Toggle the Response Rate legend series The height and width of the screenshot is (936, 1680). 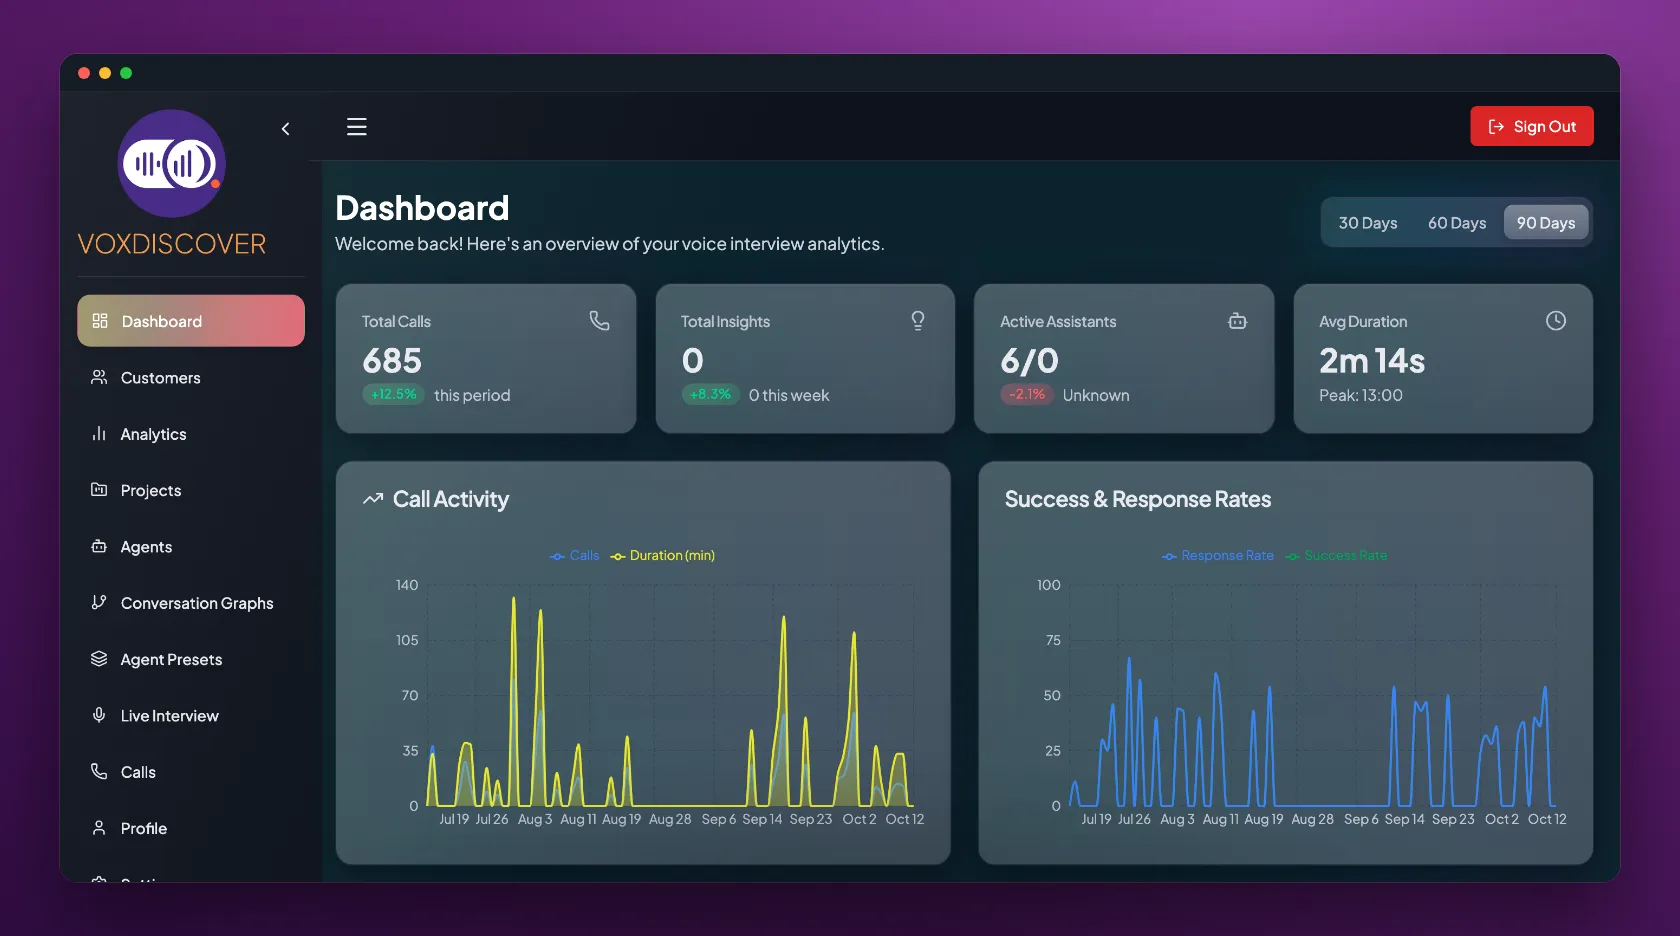[1218, 556]
